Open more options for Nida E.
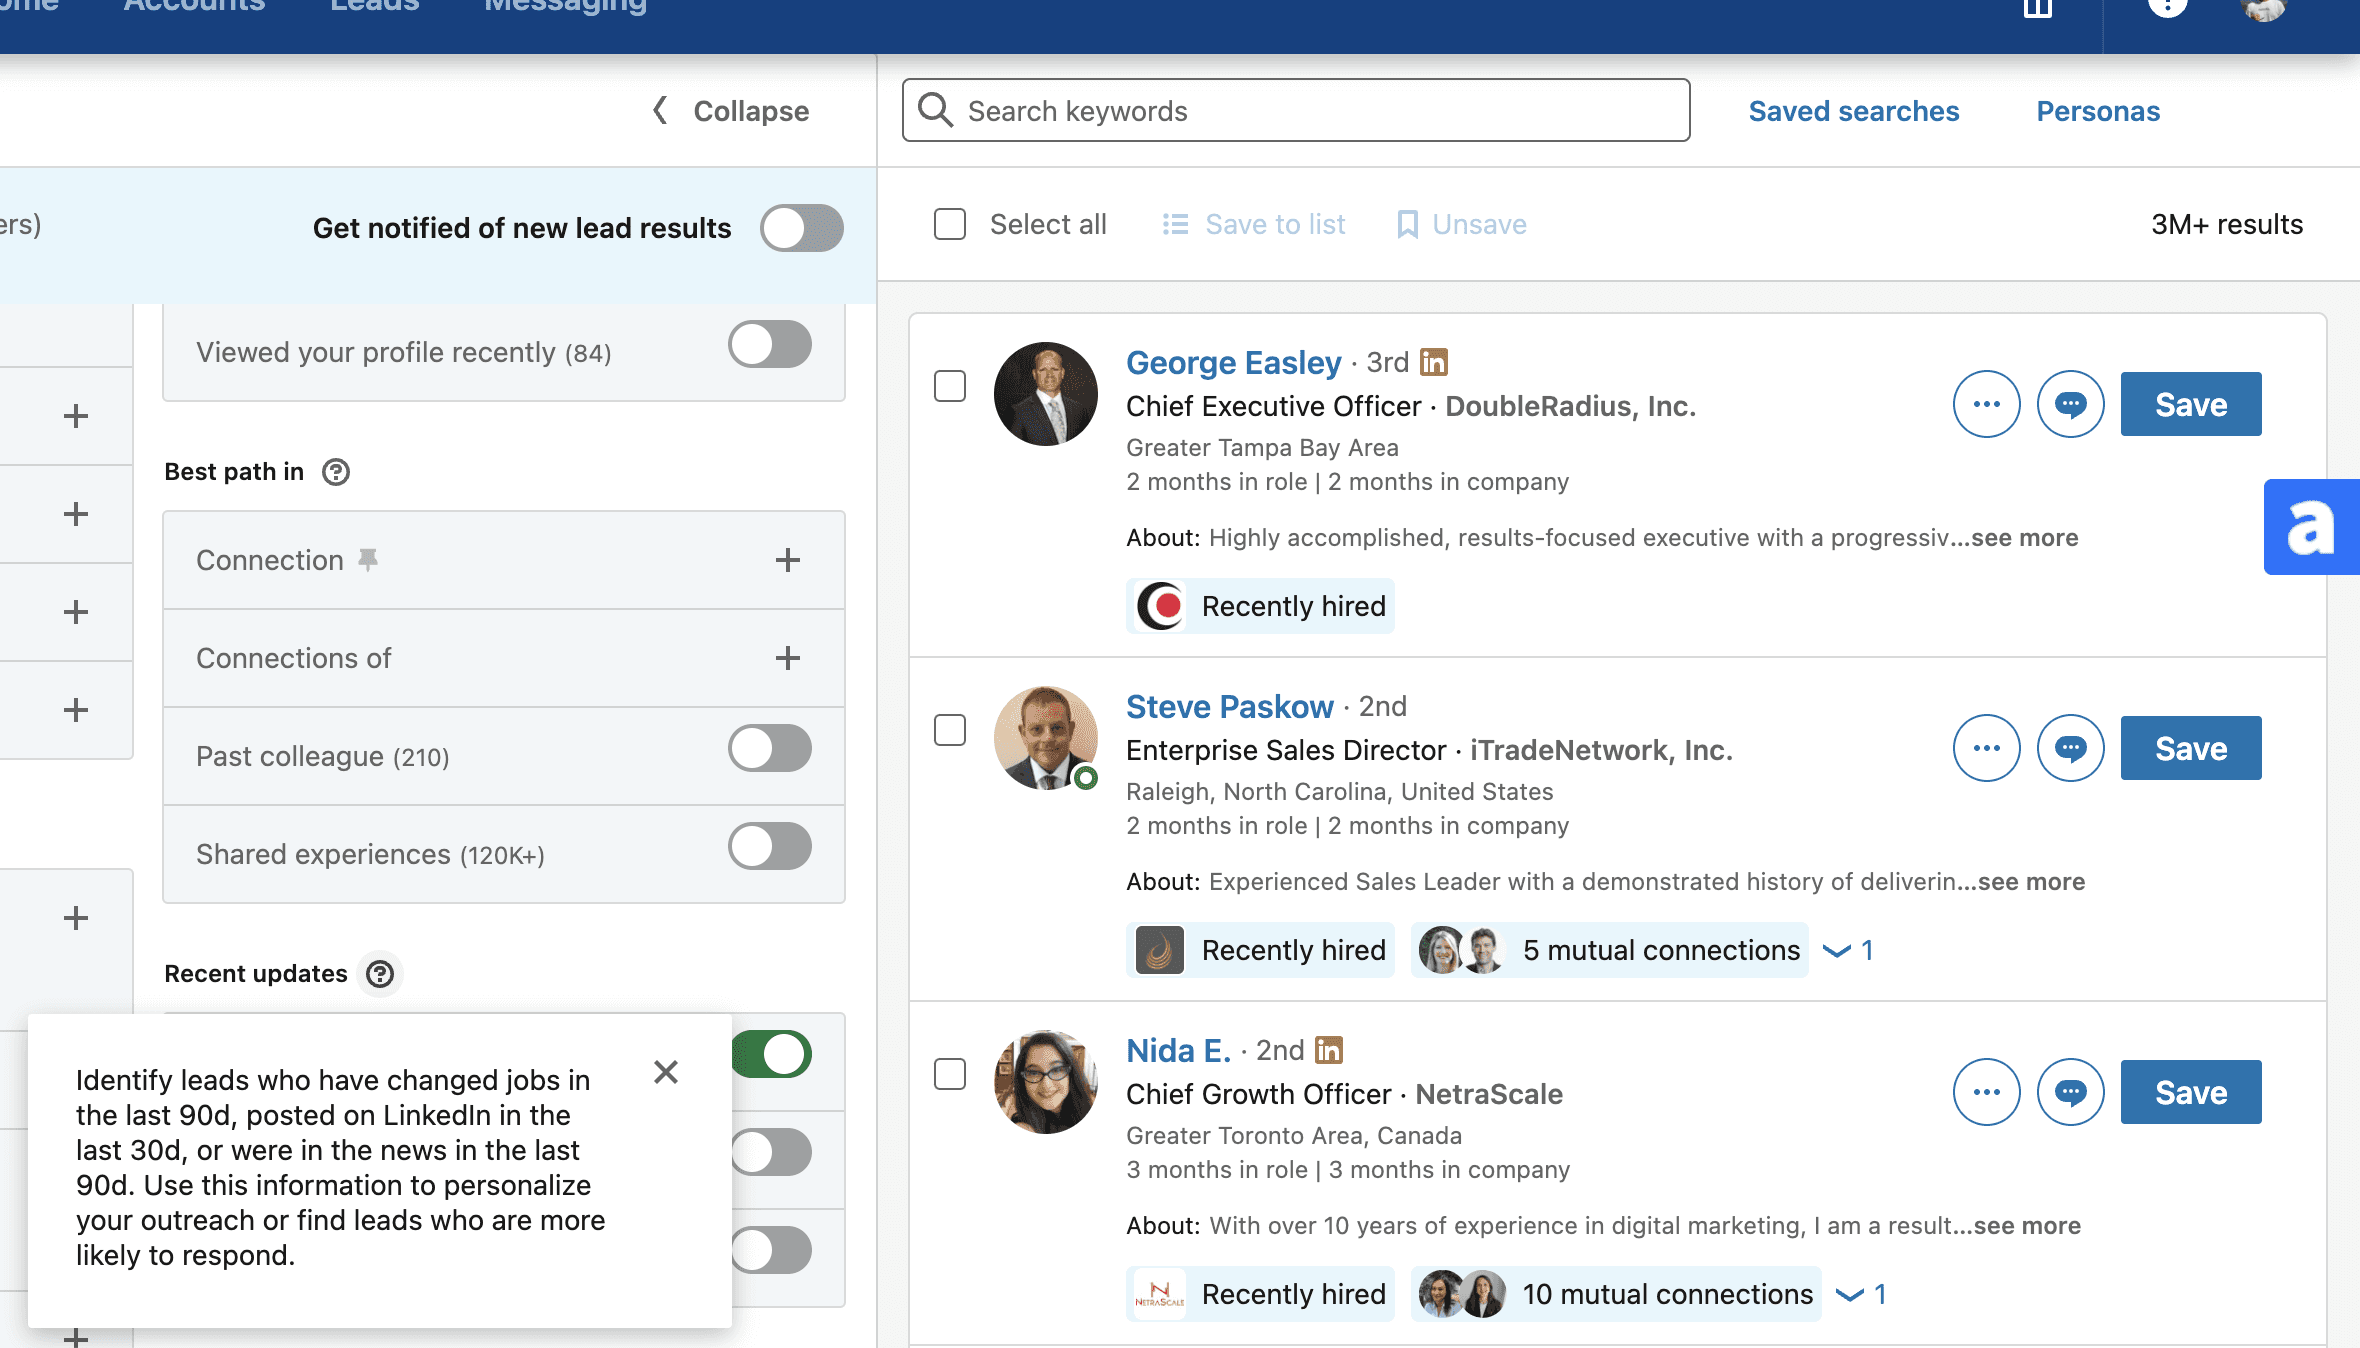2360x1348 pixels. [x=1987, y=1092]
